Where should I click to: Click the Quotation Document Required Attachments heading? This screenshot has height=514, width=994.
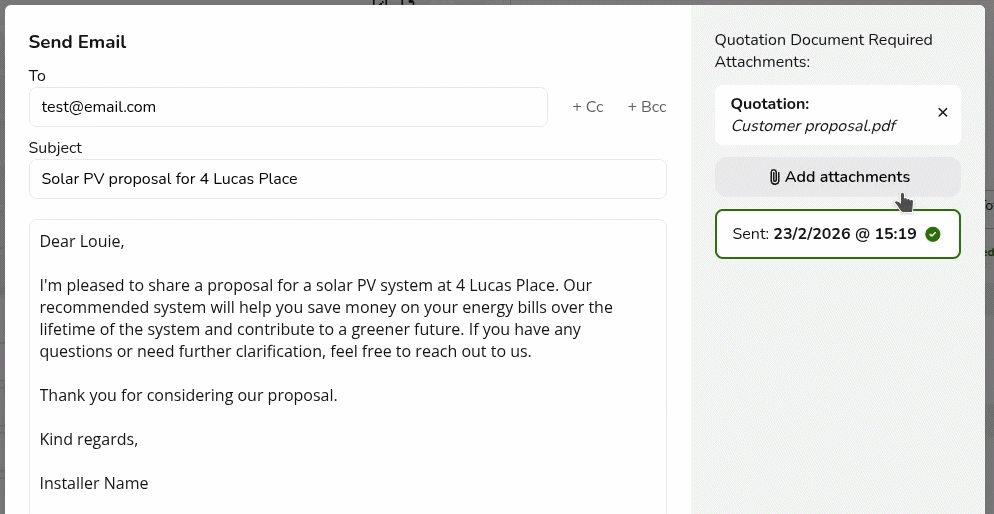(823, 51)
